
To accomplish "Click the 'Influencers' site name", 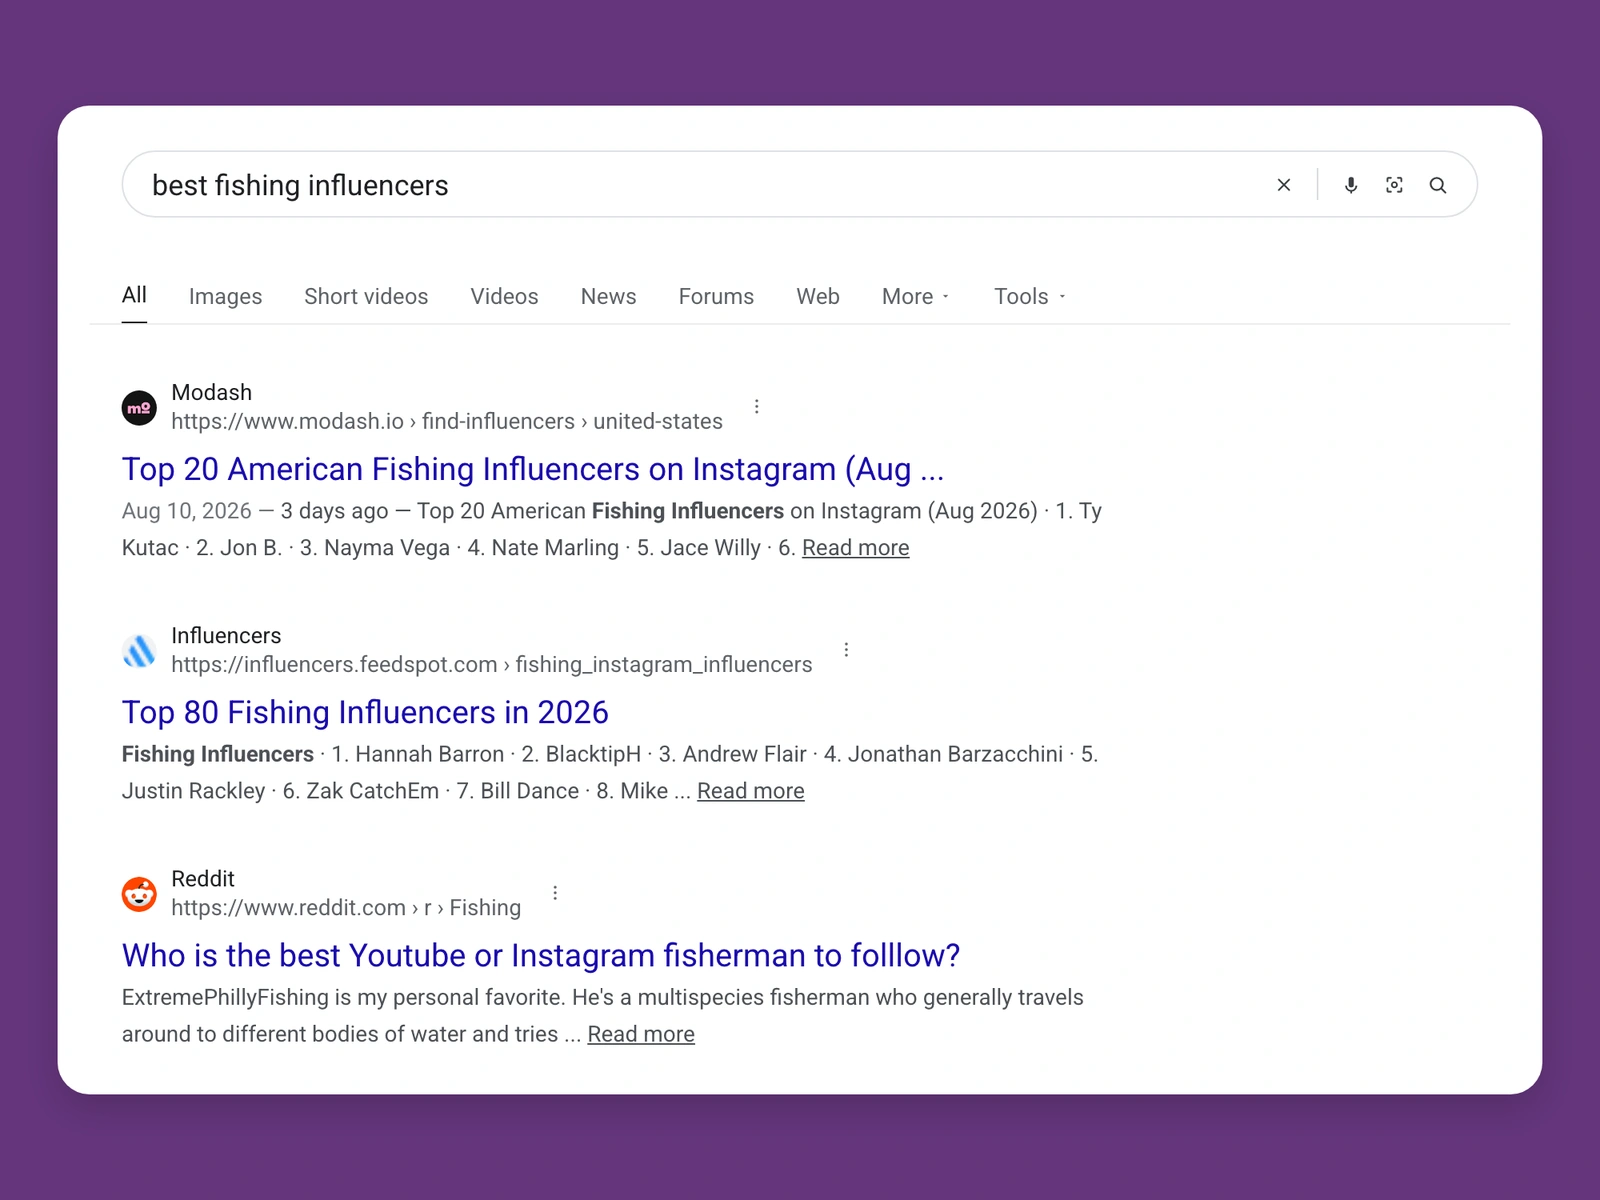I will 226,635.
